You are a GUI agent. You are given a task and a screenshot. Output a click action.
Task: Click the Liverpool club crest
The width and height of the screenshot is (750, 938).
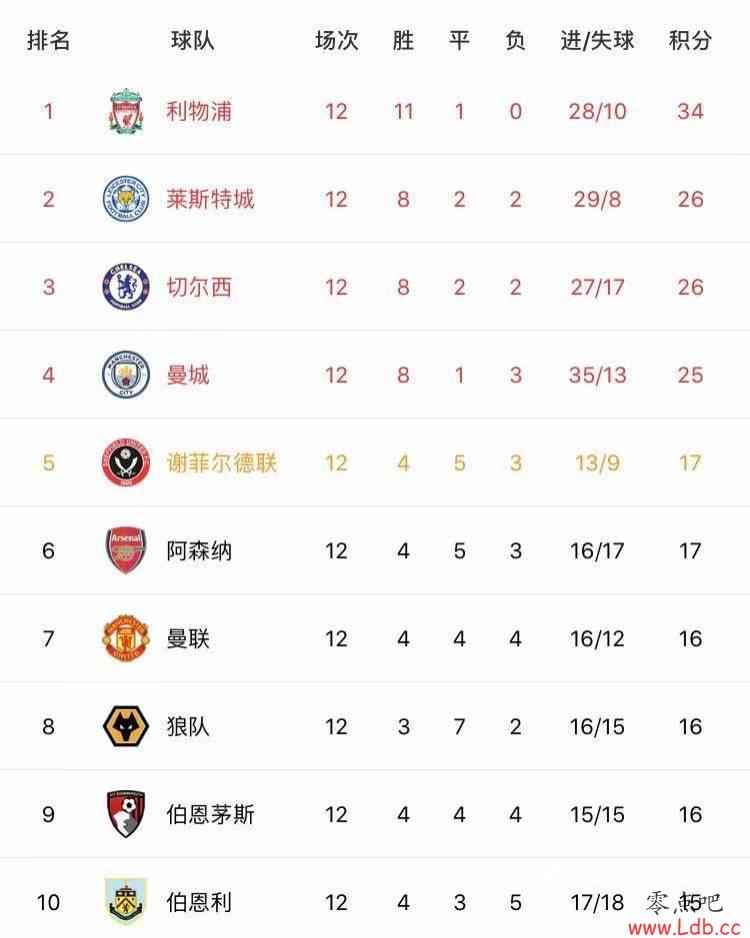[126, 111]
